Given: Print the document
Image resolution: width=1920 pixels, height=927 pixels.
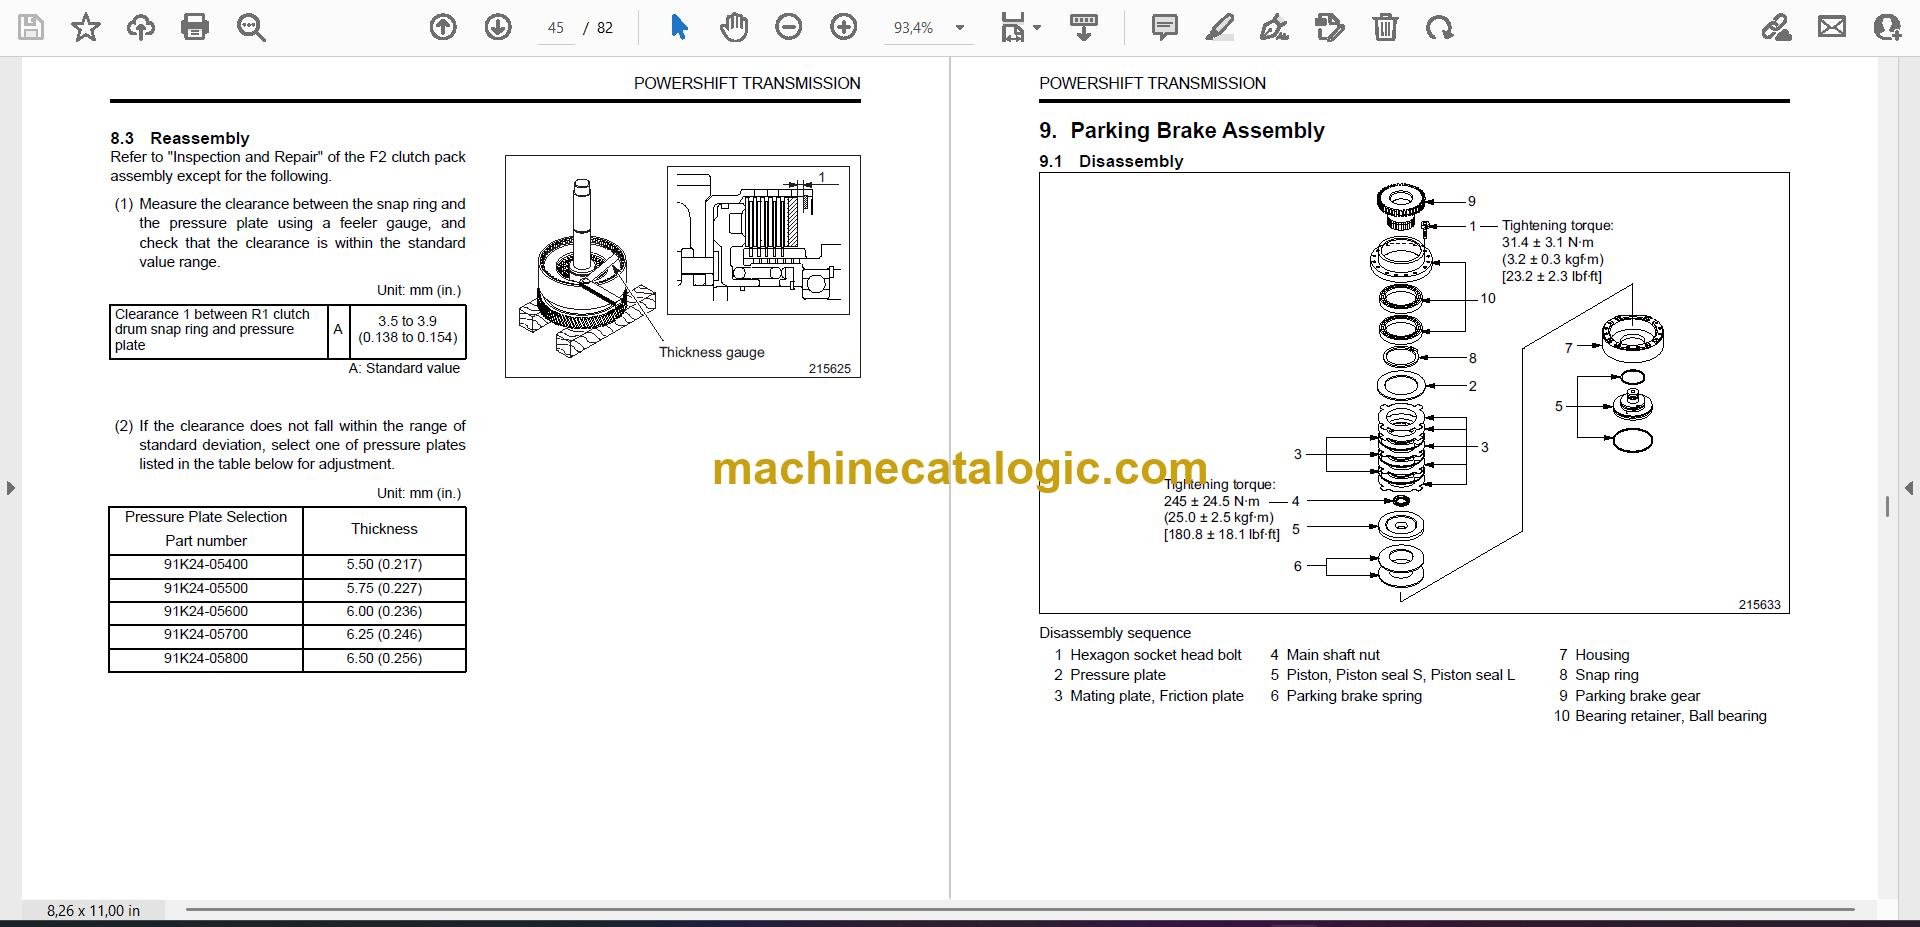Looking at the screenshot, I should pos(195,27).
